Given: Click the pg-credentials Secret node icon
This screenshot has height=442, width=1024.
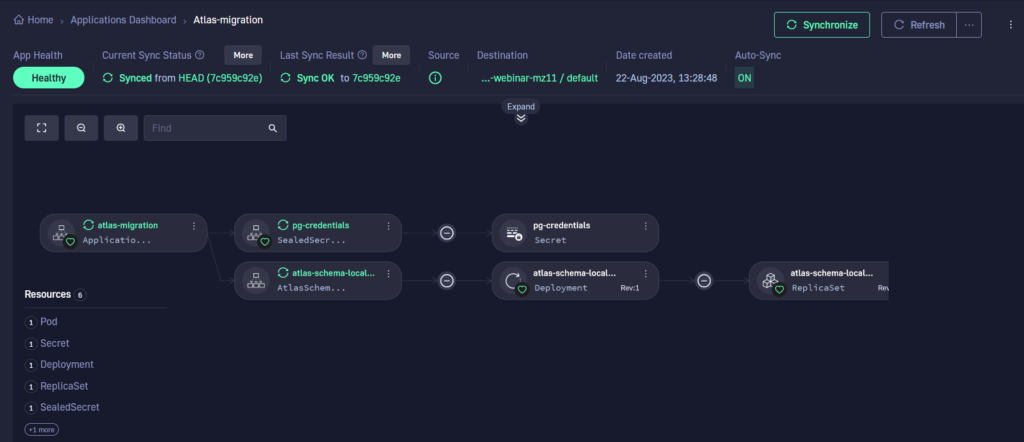Looking at the screenshot, I should (x=513, y=233).
